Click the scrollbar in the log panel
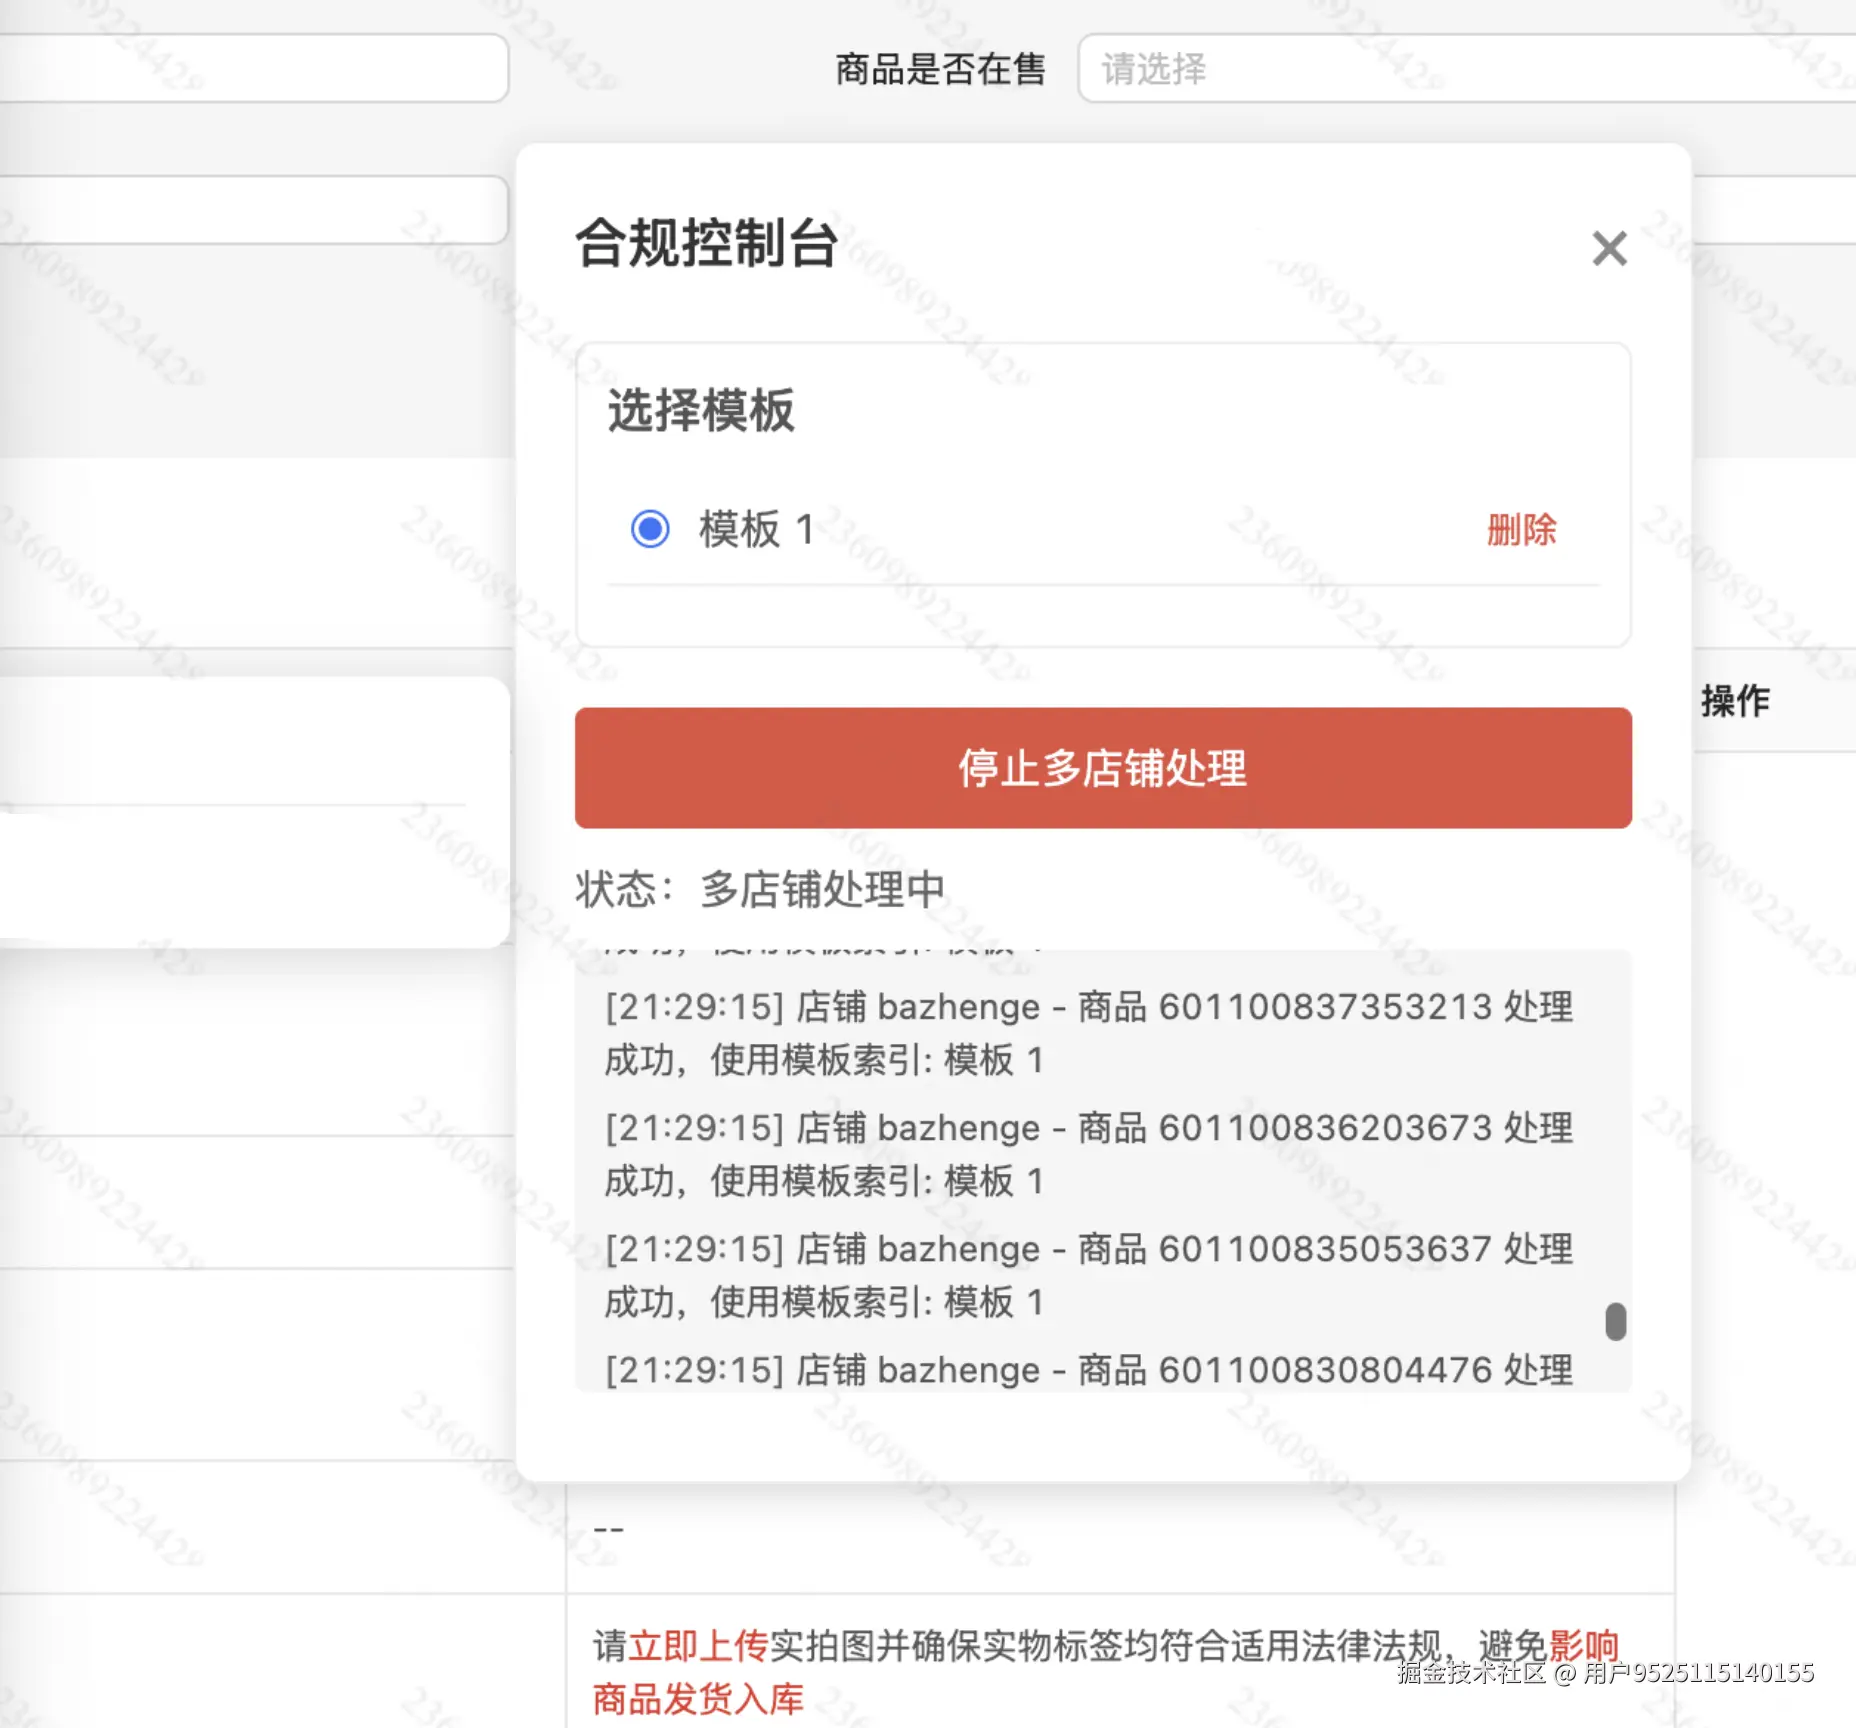This screenshot has width=1856, height=1728. click(1617, 1323)
